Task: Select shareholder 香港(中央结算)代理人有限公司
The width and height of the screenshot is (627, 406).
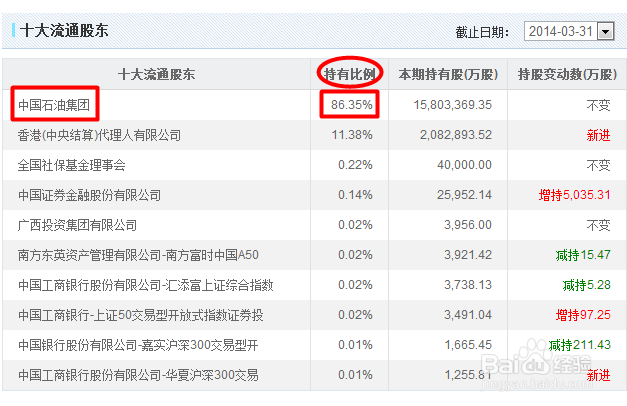Action: tap(99, 135)
